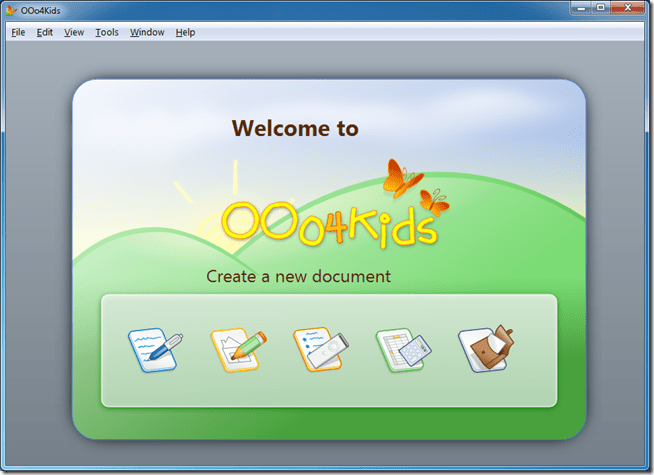This screenshot has height=475, width=654.
Task: Open the File menu
Action: pyautogui.click(x=18, y=32)
